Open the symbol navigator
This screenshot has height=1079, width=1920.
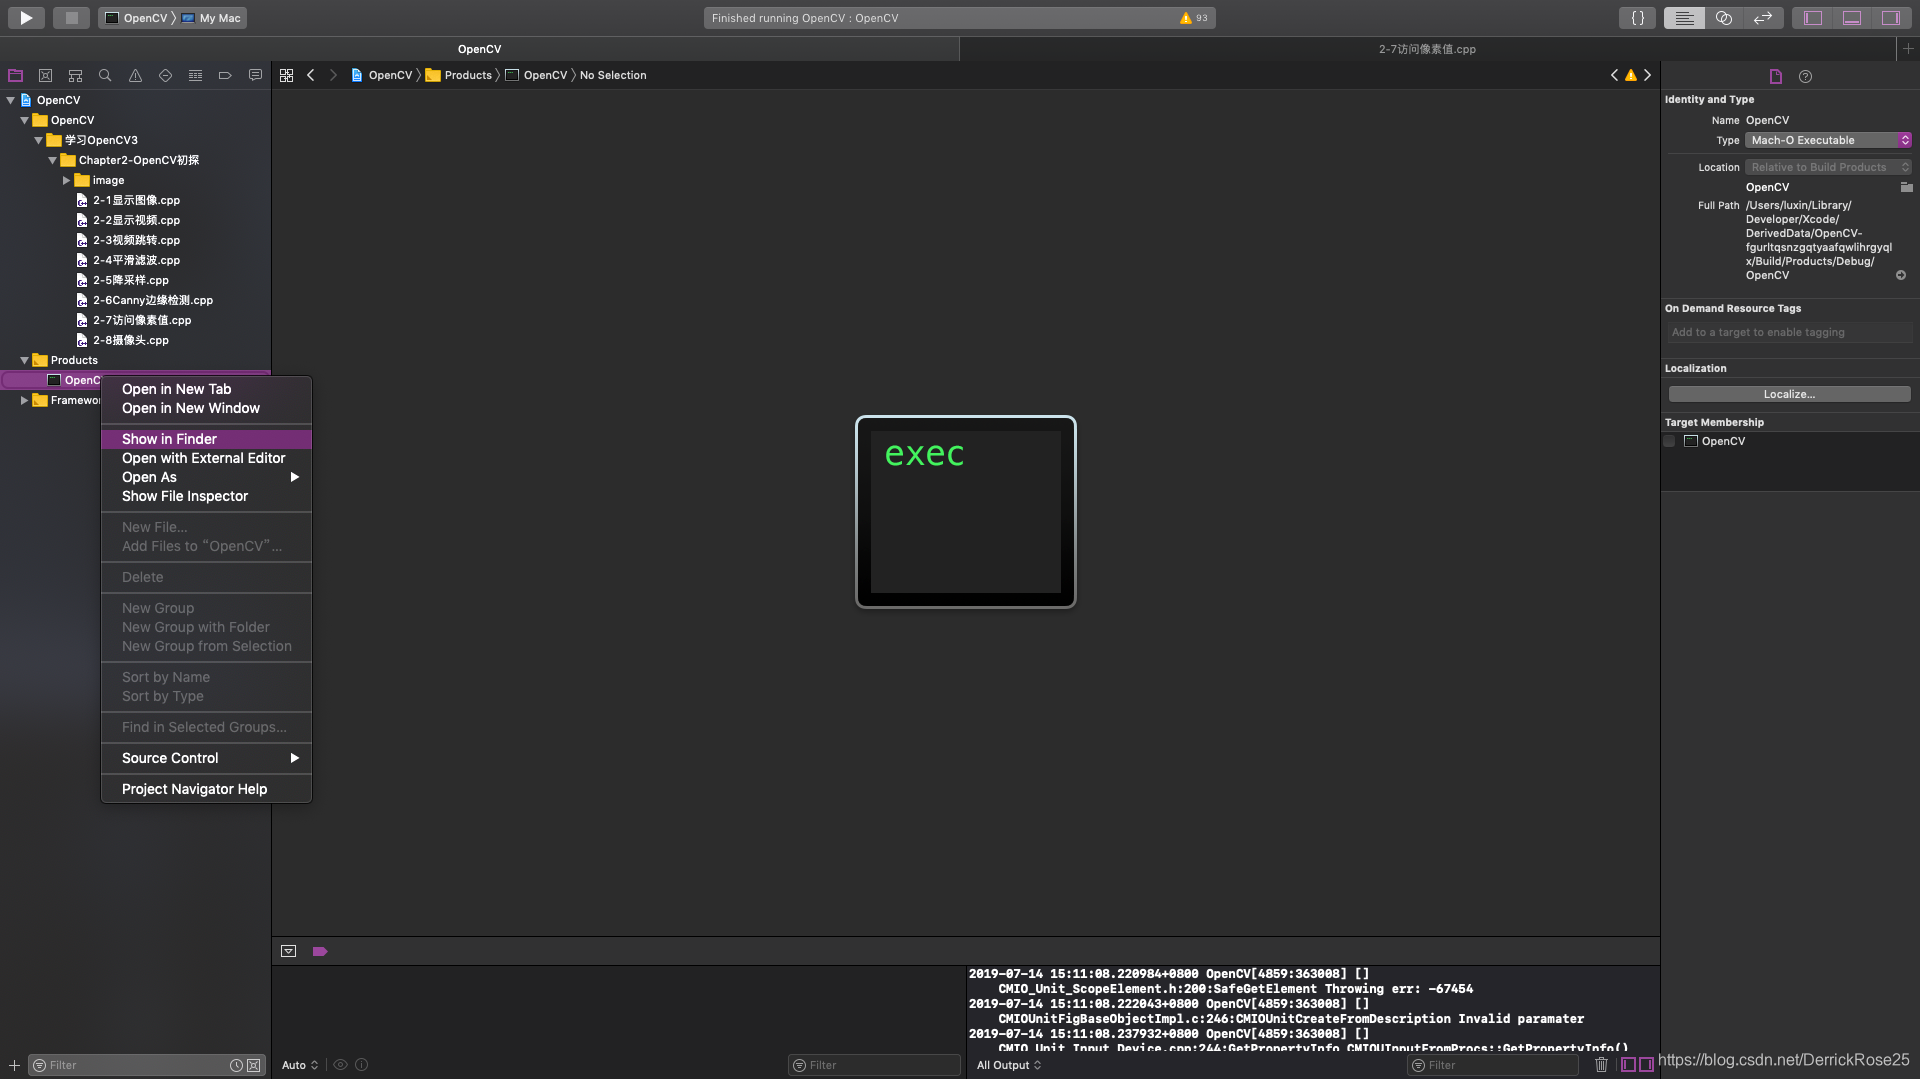click(75, 75)
